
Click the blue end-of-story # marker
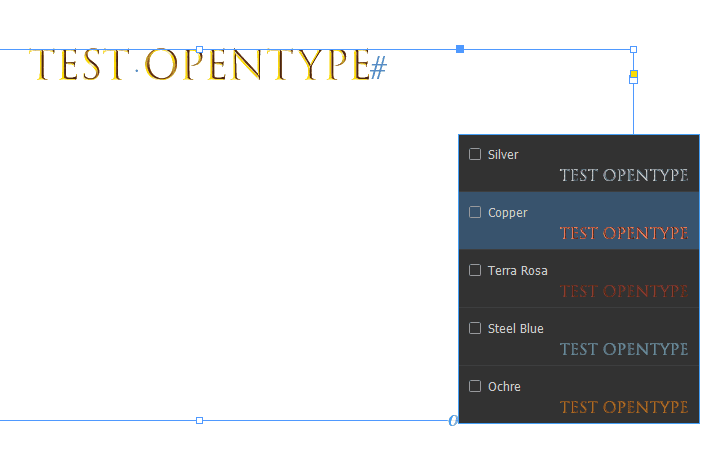(x=378, y=67)
